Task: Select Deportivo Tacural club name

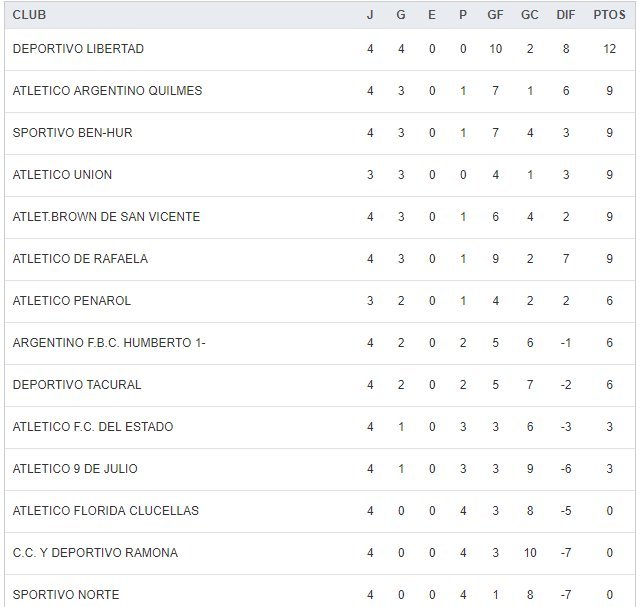Action: (x=78, y=385)
